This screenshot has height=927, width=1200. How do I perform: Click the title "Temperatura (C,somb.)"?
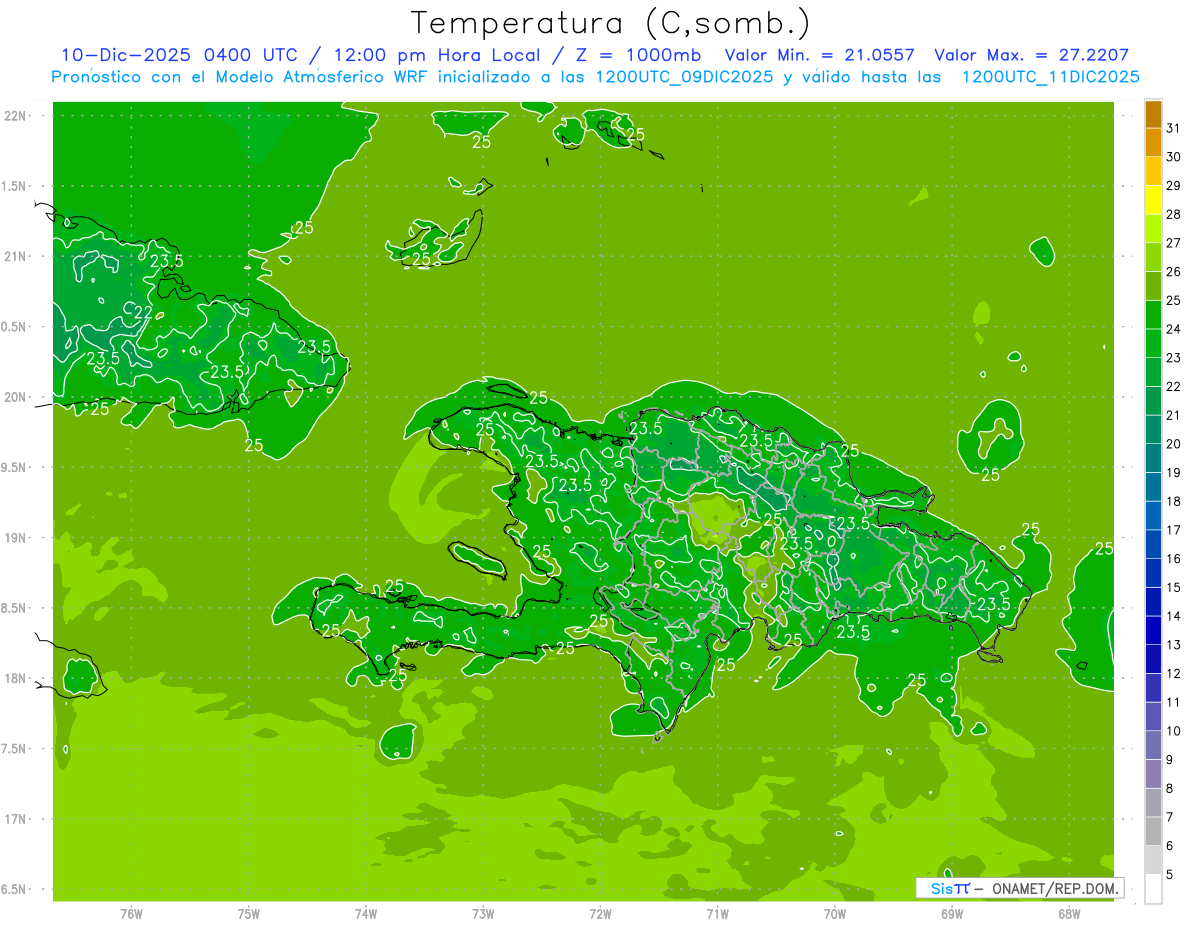tap(610, 23)
